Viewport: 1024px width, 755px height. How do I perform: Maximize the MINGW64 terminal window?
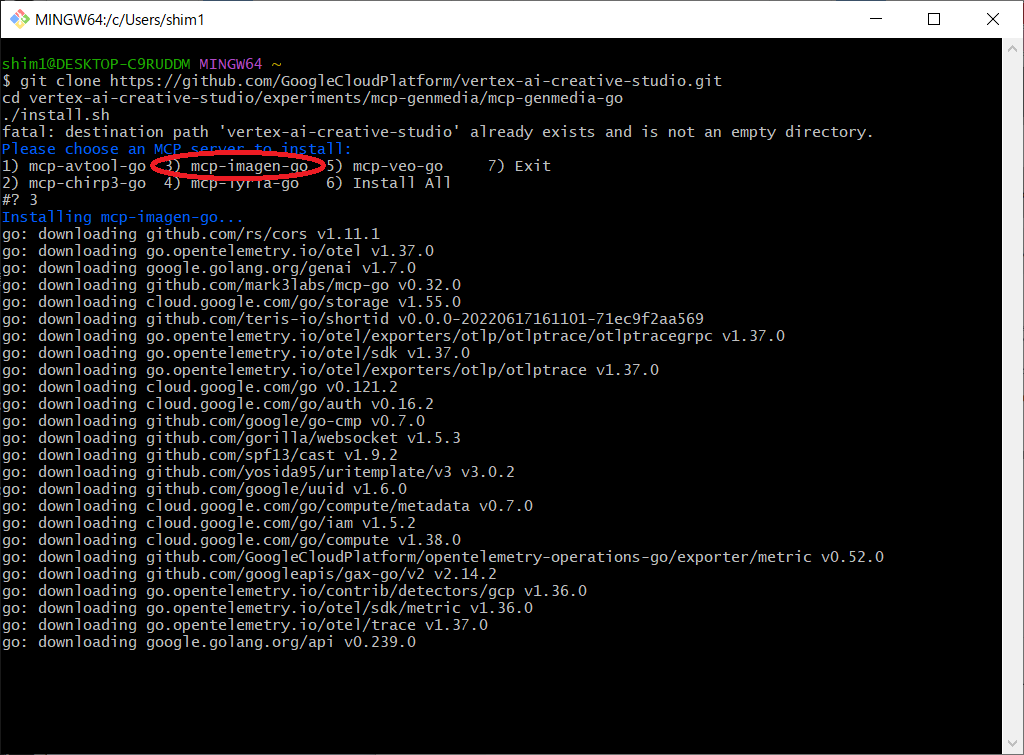[x=934, y=19]
